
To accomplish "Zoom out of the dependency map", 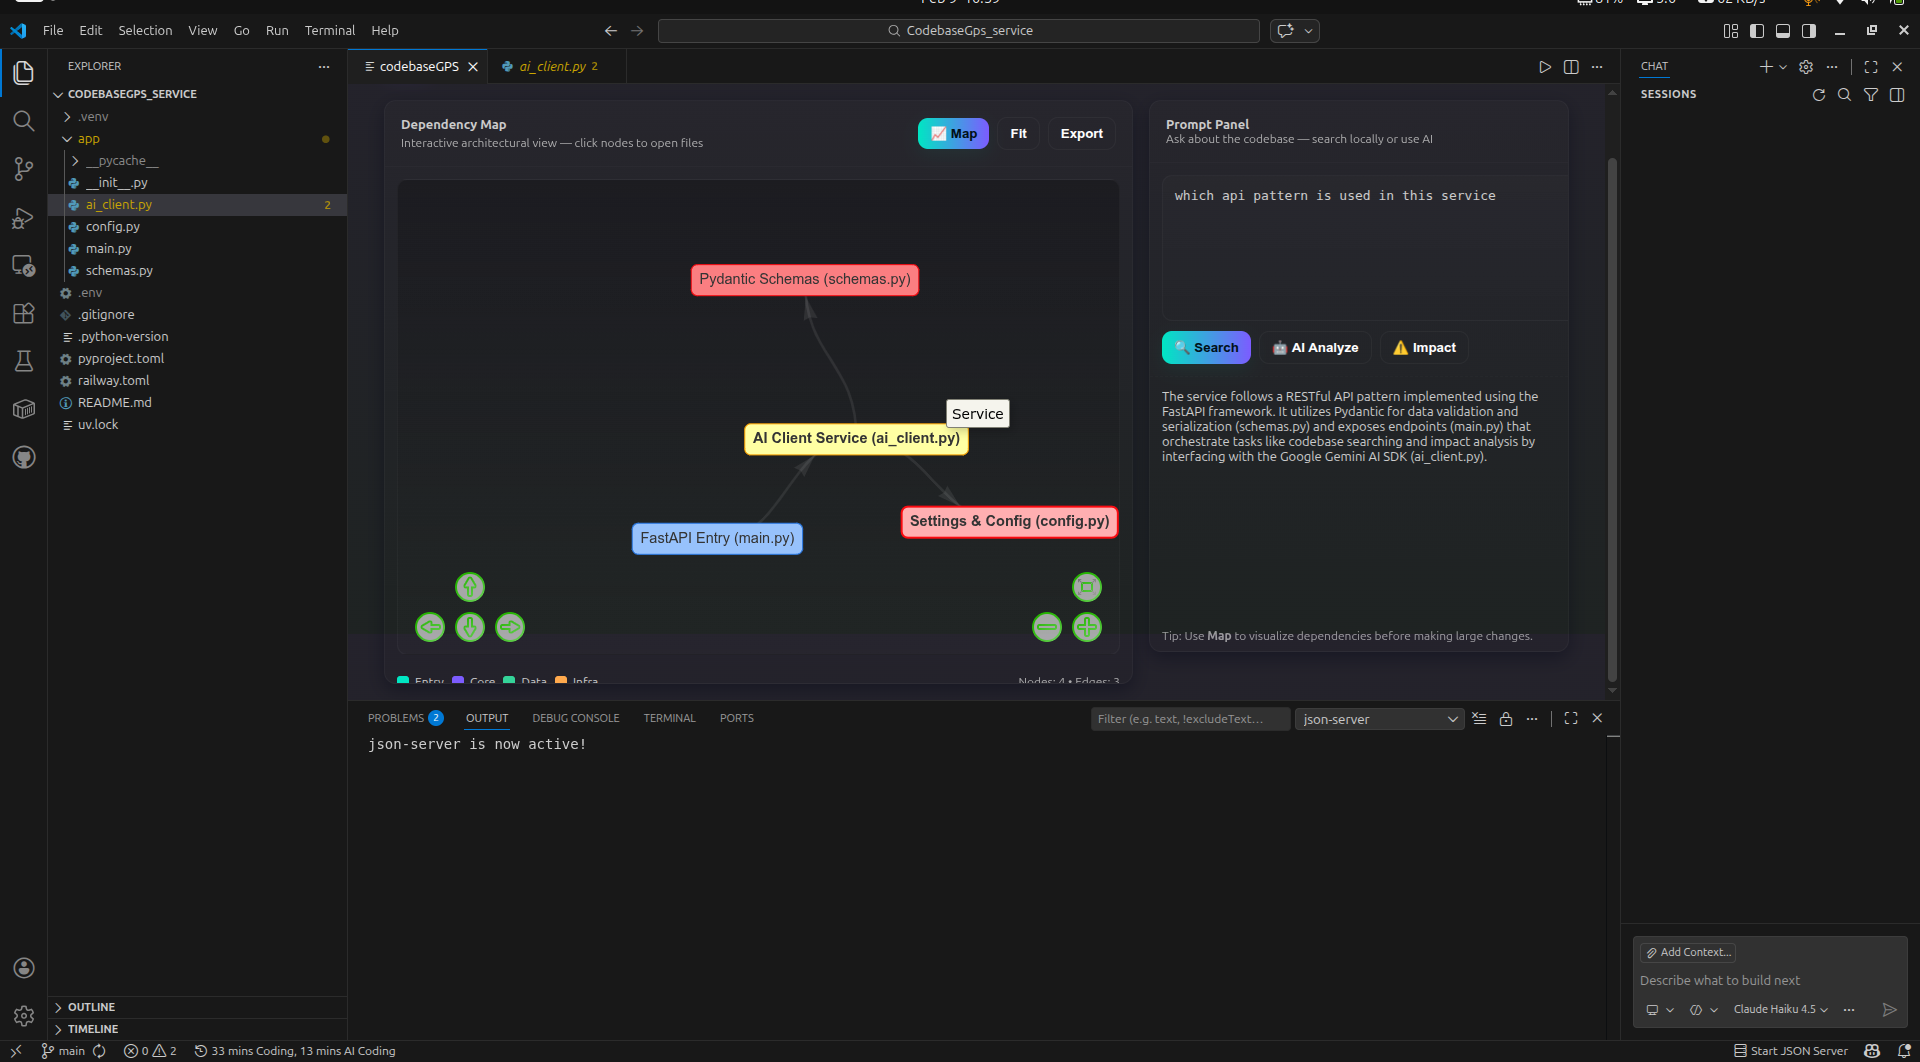I will (x=1047, y=627).
